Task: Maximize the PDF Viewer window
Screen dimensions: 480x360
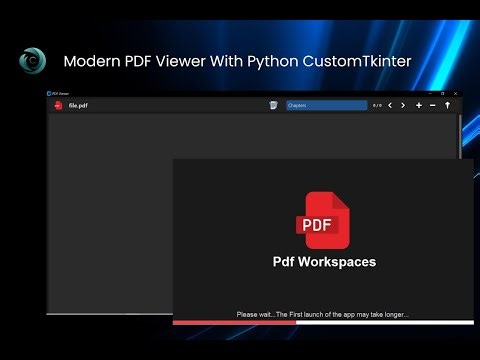Action: [443, 93]
